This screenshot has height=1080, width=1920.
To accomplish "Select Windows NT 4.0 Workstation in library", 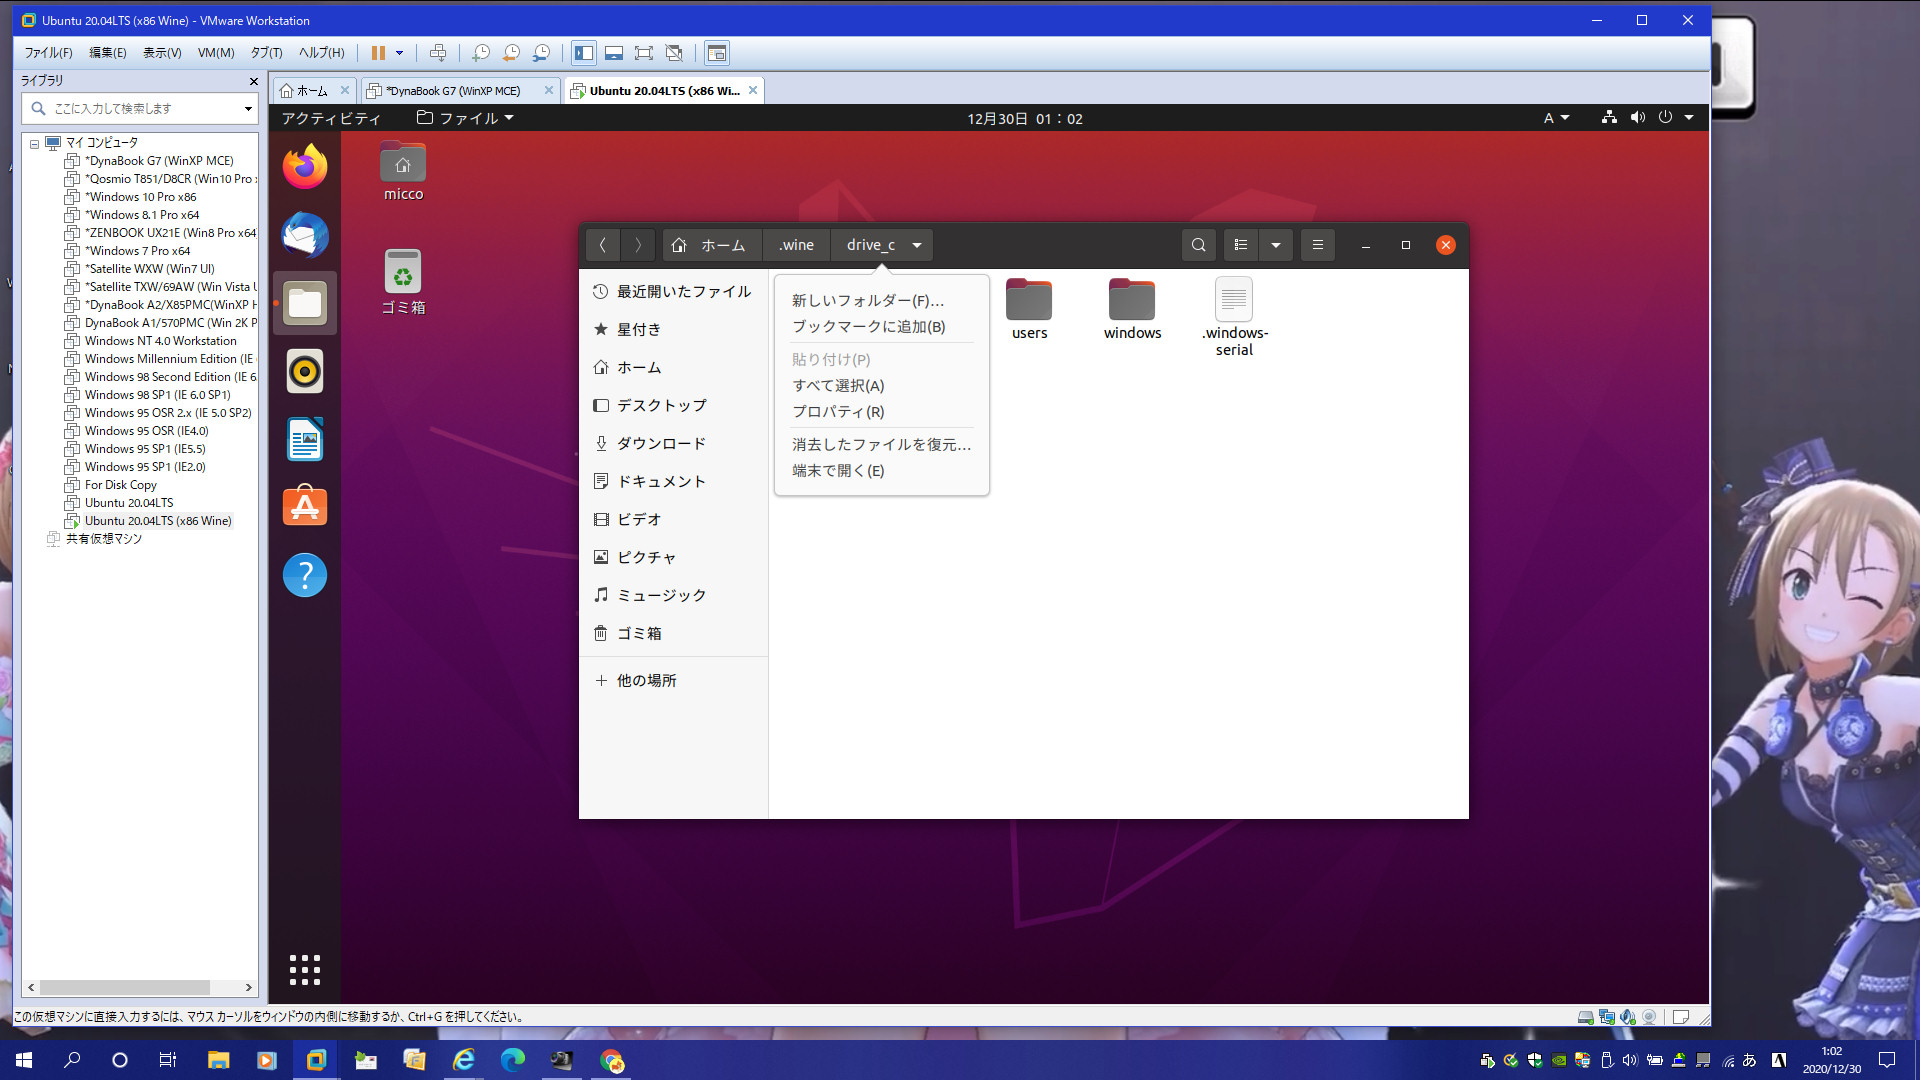I will 160,341.
